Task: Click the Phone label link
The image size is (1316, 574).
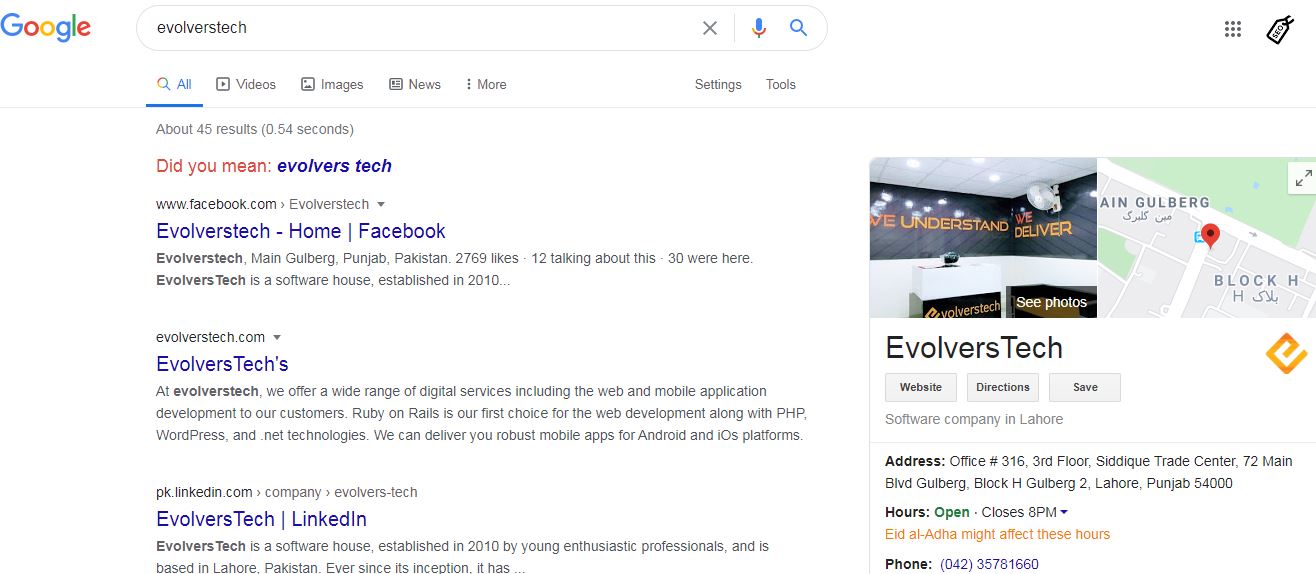Action: (908, 564)
